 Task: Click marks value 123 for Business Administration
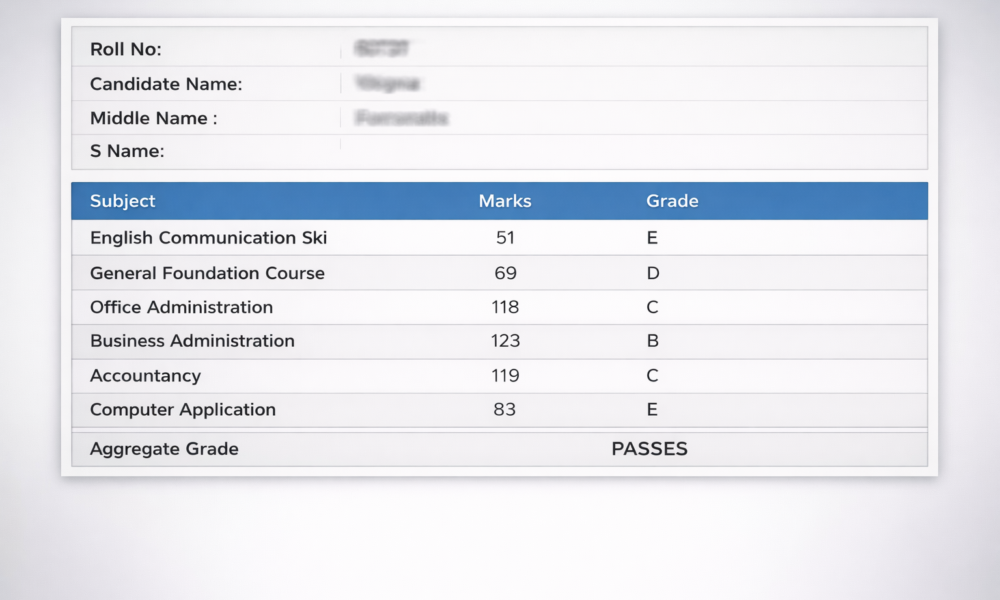[505, 341]
